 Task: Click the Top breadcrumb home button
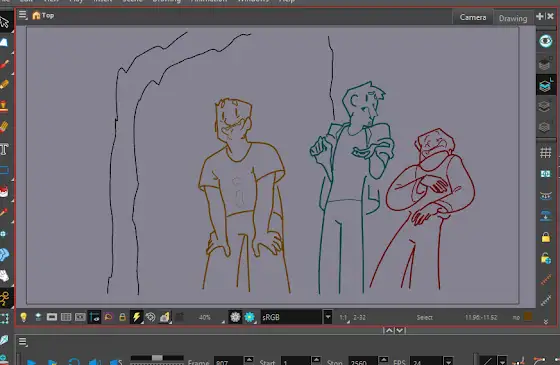(x=43, y=15)
